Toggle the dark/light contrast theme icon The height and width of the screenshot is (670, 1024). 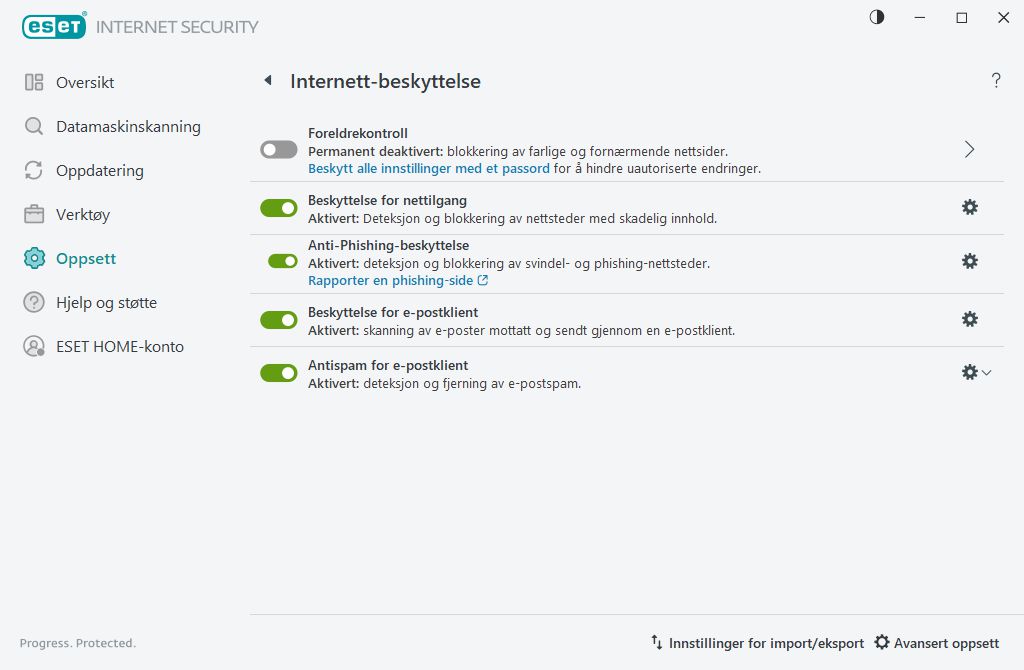(877, 17)
